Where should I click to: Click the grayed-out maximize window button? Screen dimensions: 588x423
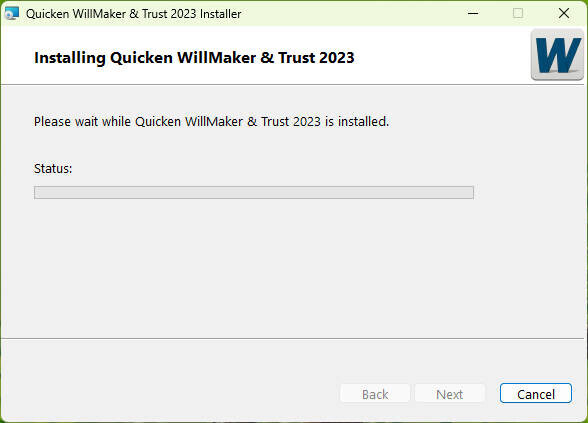tap(518, 14)
